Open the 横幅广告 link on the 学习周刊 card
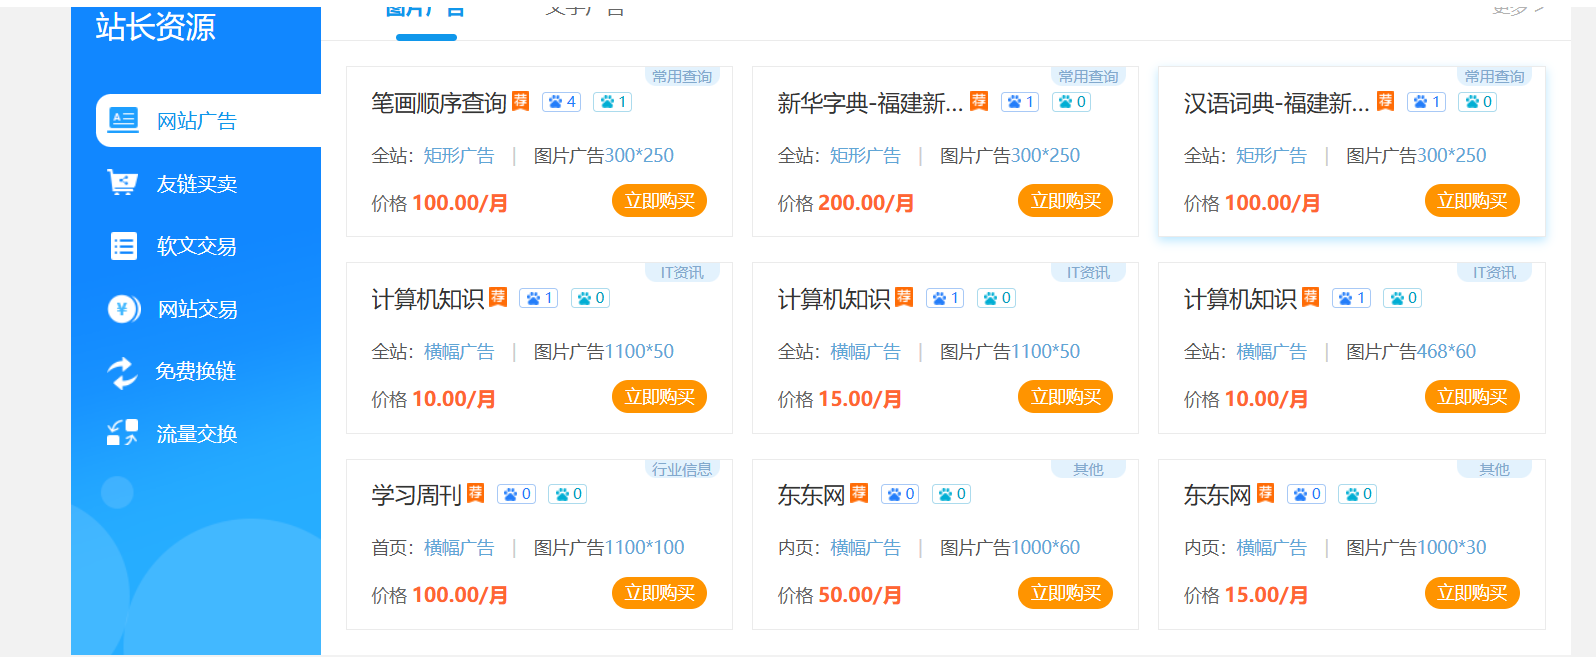1596x657 pixels. point(459,548)
